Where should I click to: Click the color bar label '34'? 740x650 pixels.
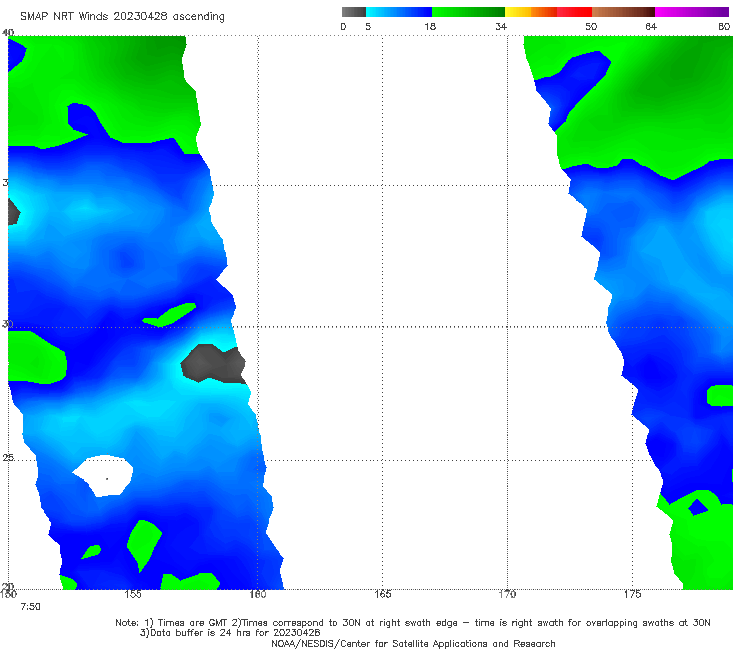pos(501,26)
